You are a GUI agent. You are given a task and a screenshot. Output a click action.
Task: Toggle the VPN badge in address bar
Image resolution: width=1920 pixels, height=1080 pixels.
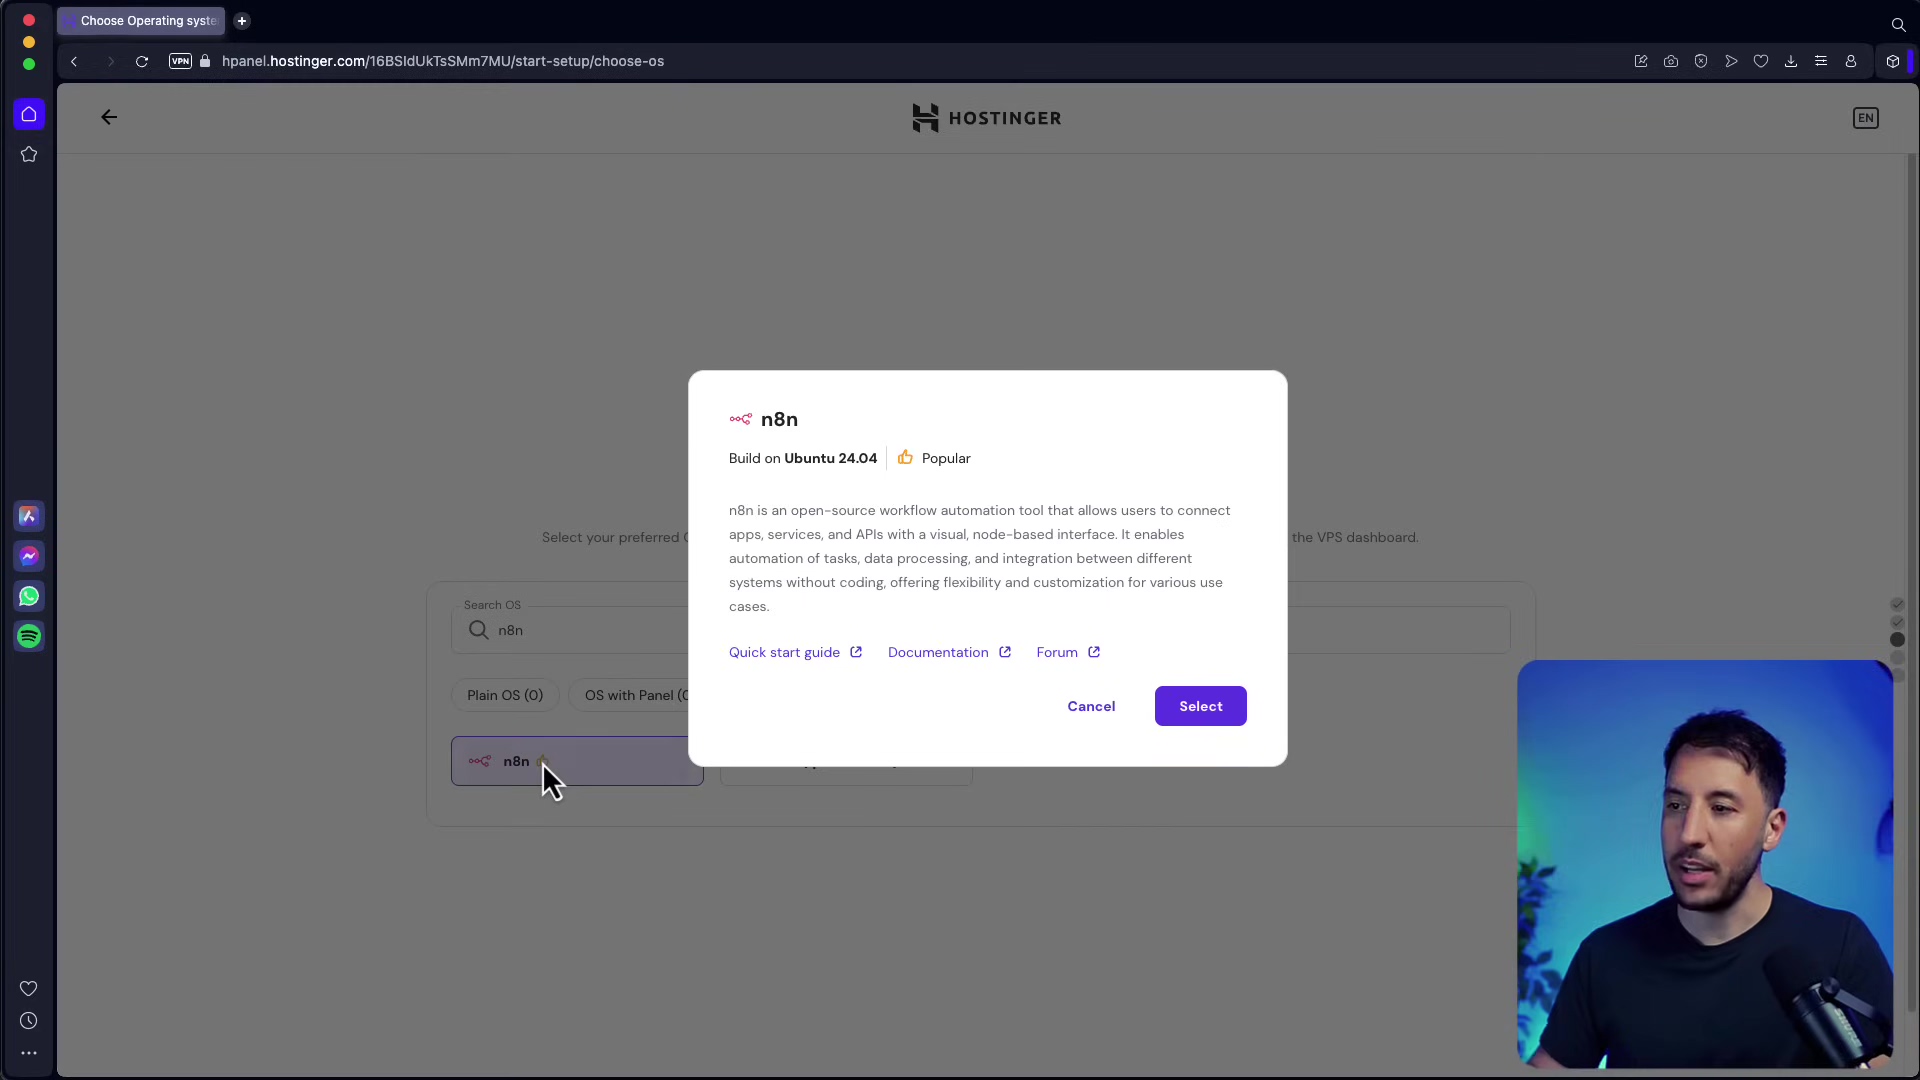coord(180,61)
